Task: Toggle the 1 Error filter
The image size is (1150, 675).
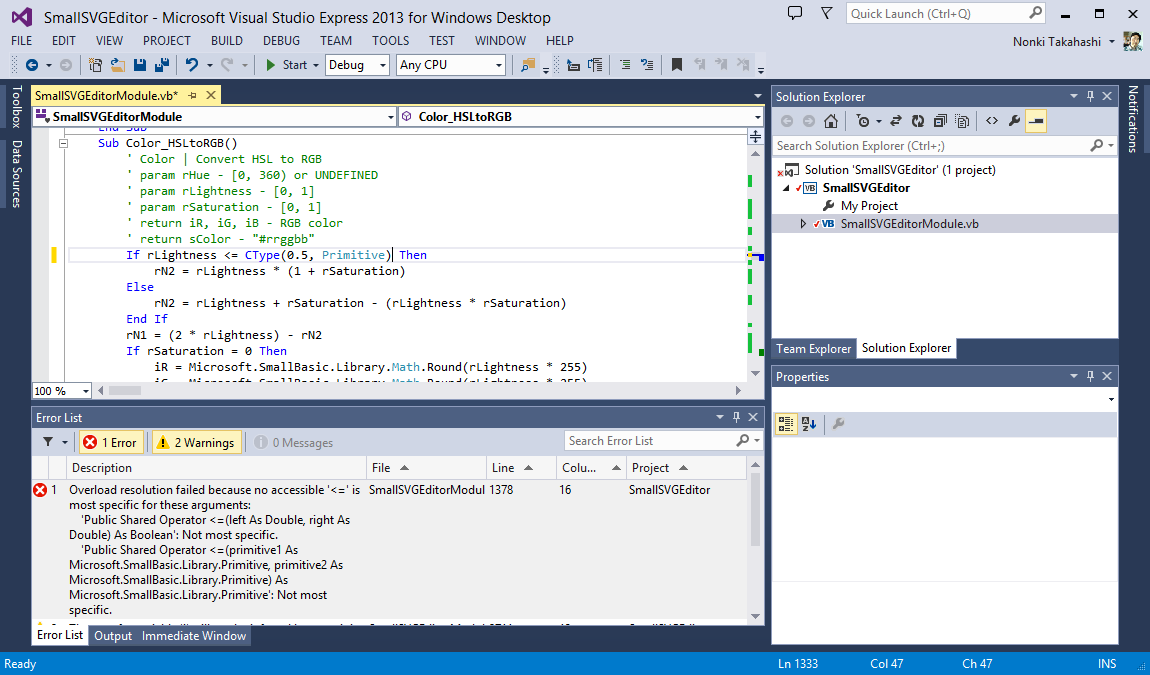Action: (111, 442)
